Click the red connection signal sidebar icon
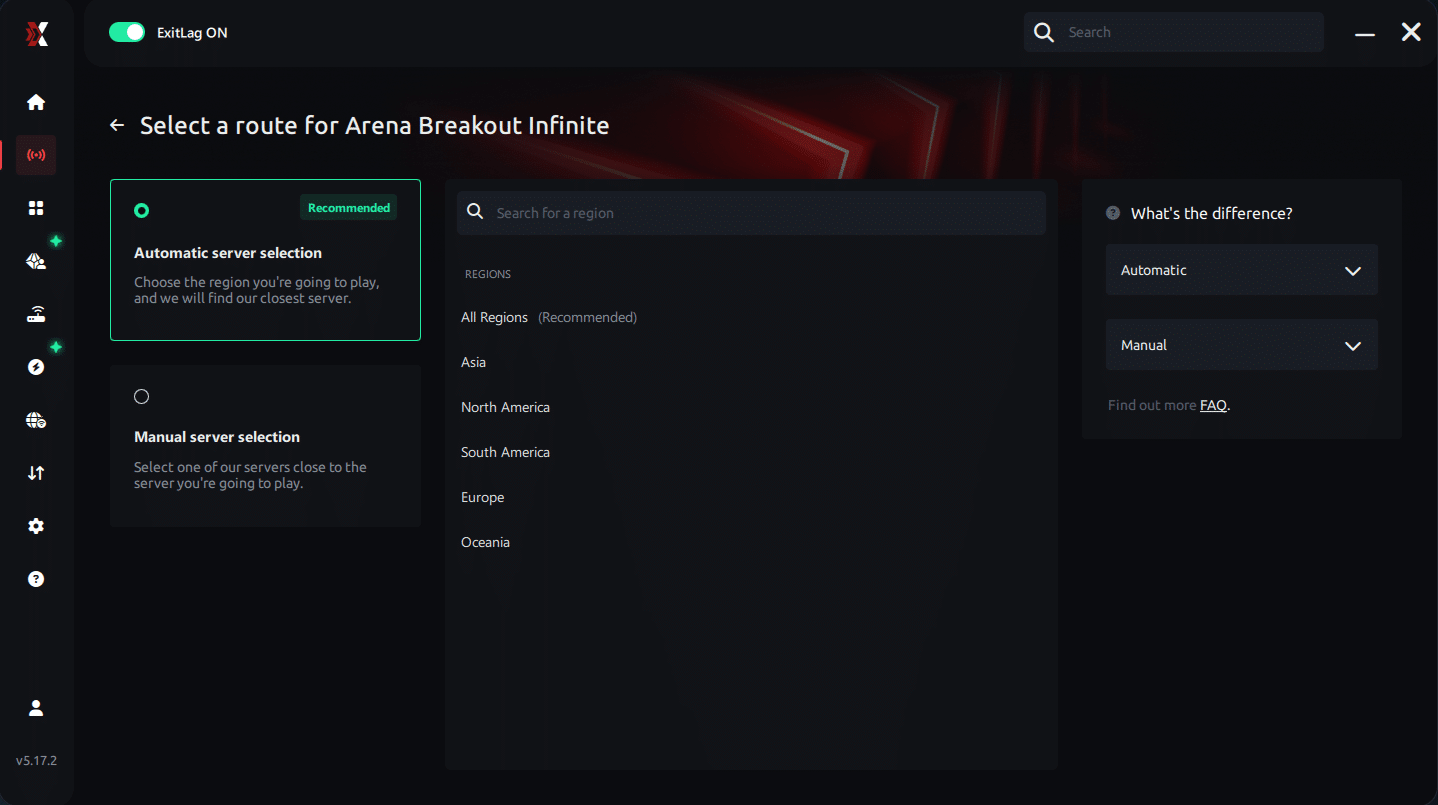 coord(36,155)
